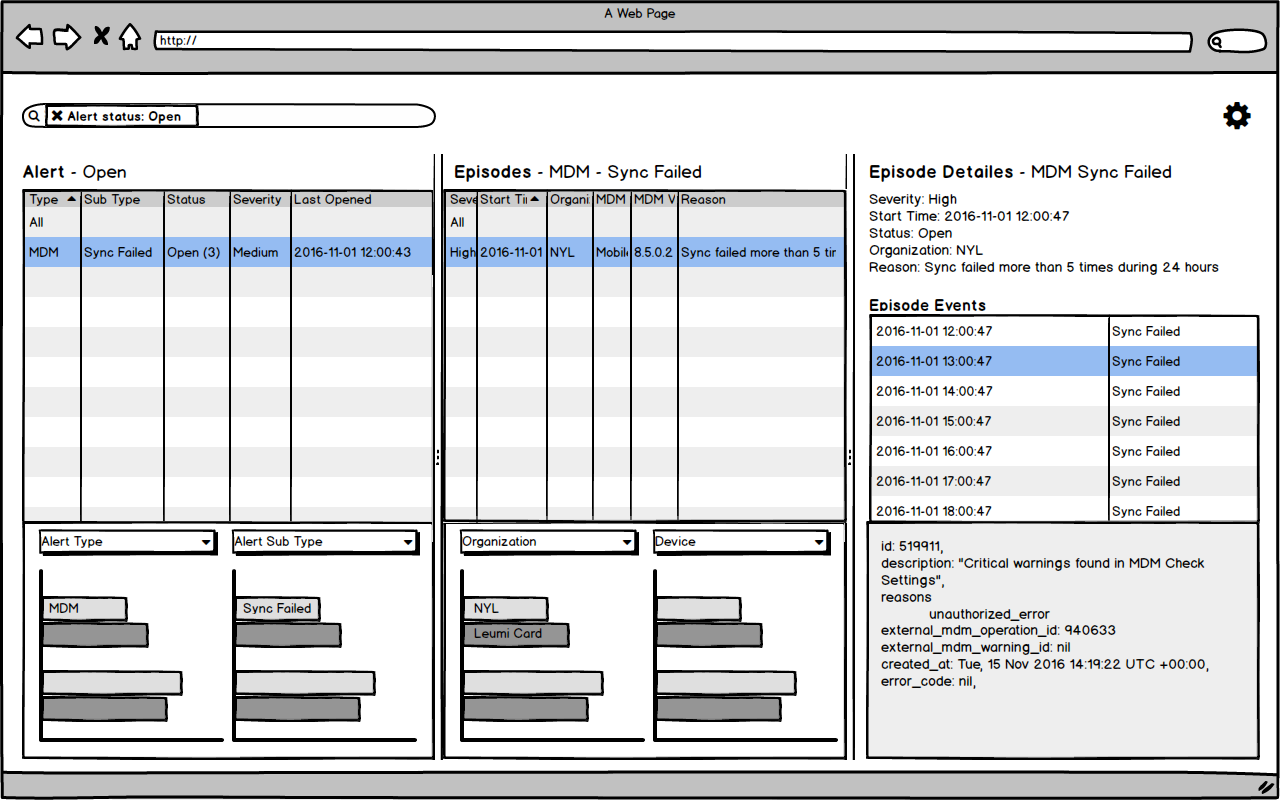Click the magnifier icon in the search field
The image size is (1280, 800).
point(34,116)
